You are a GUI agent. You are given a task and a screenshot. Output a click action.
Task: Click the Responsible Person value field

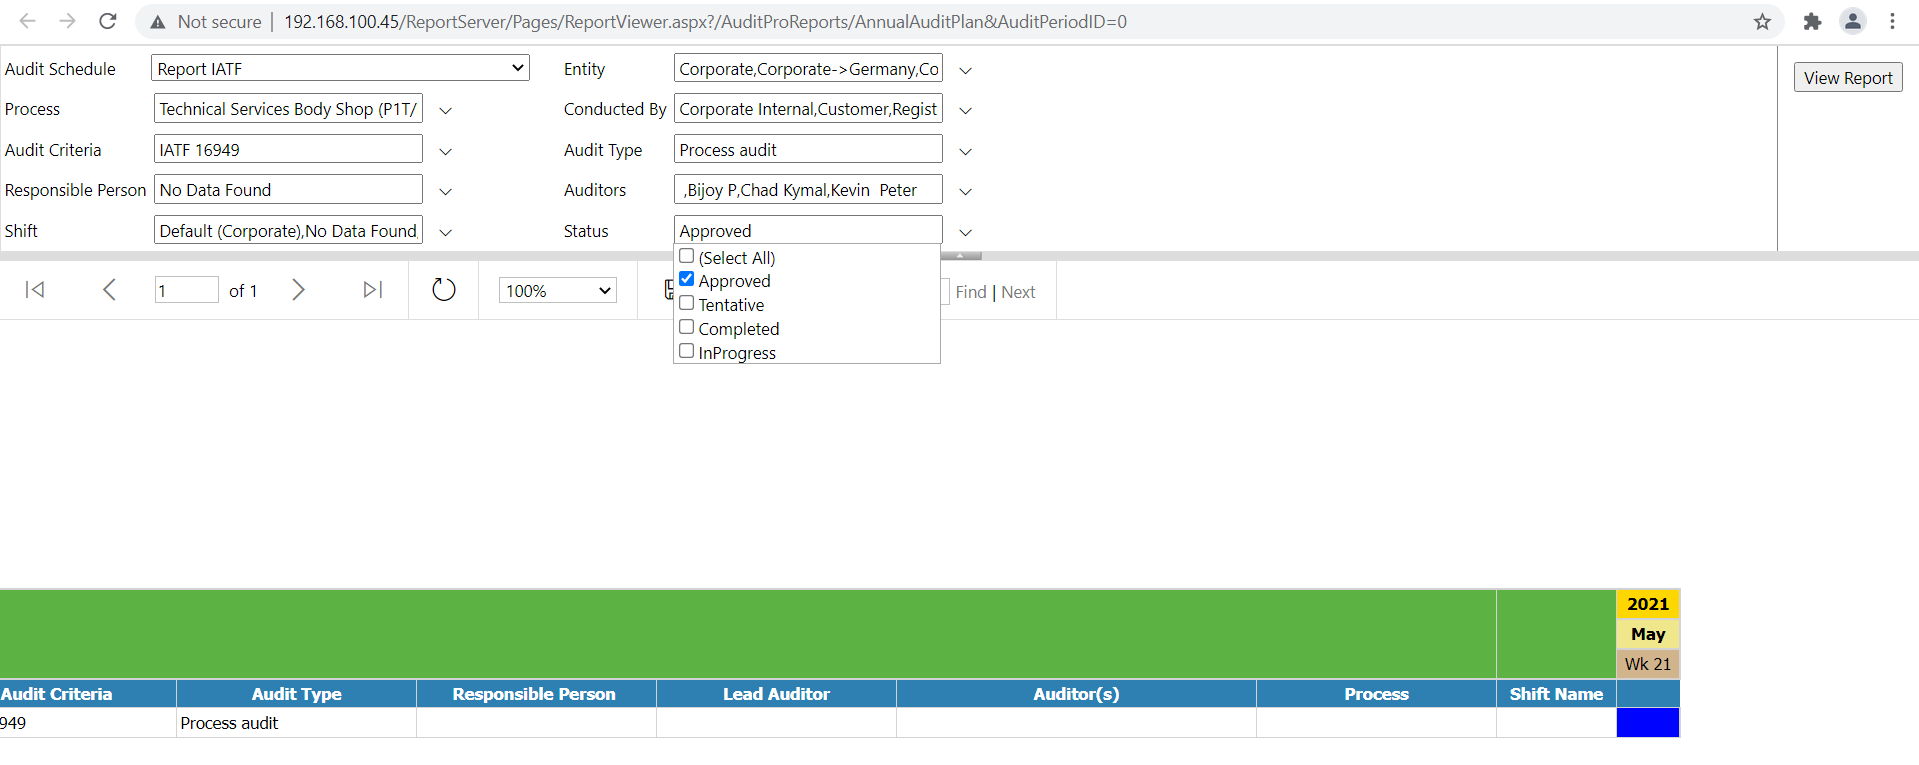[x=288, y=189]
